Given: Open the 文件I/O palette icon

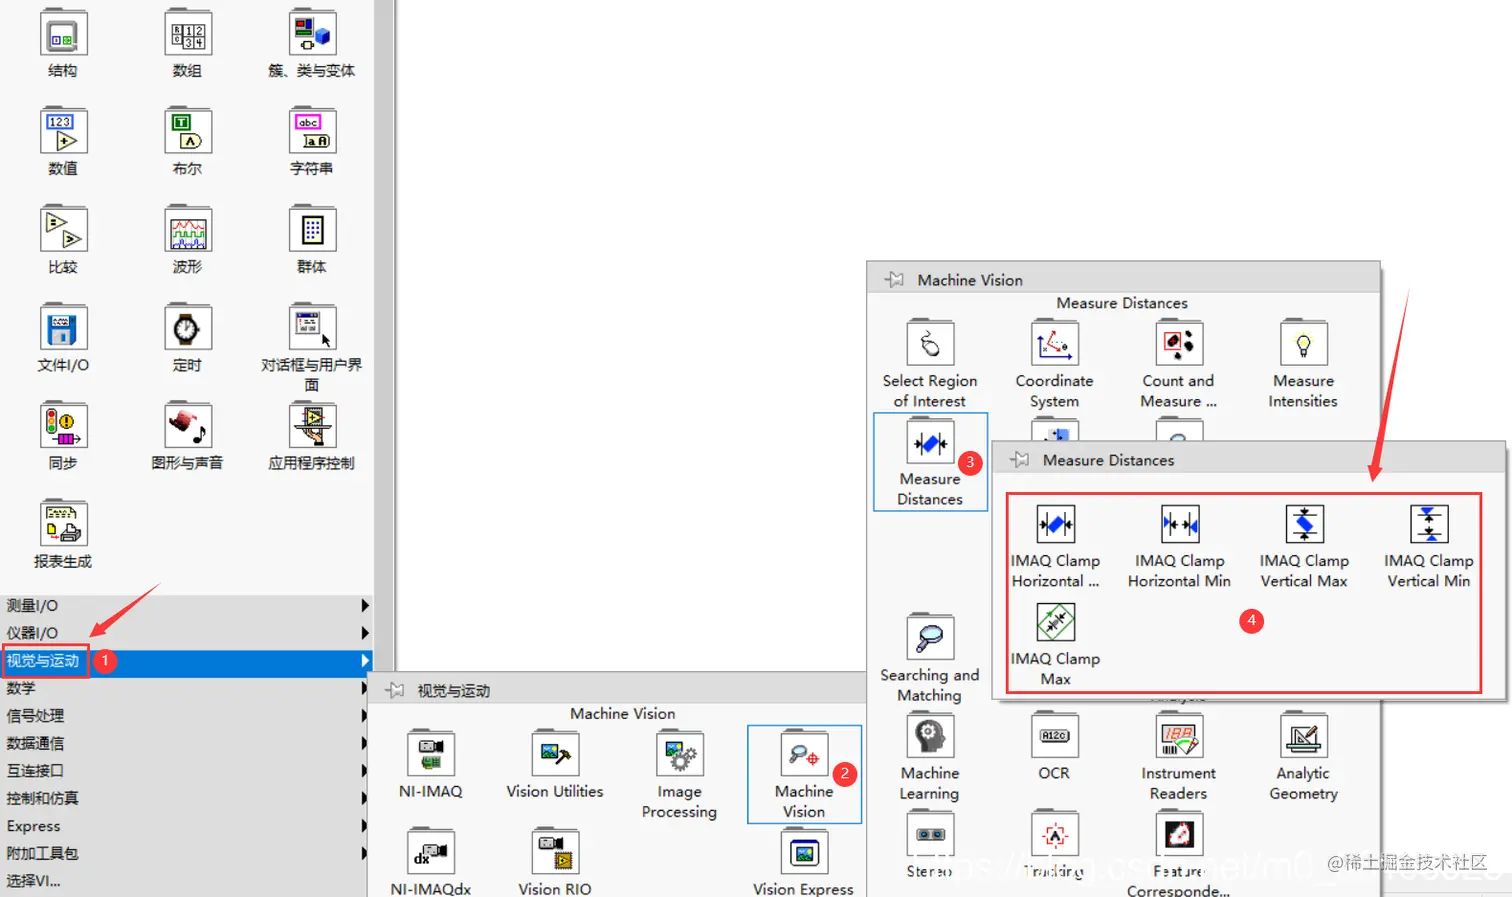Looking at the screenshot, I should point(63,328).
